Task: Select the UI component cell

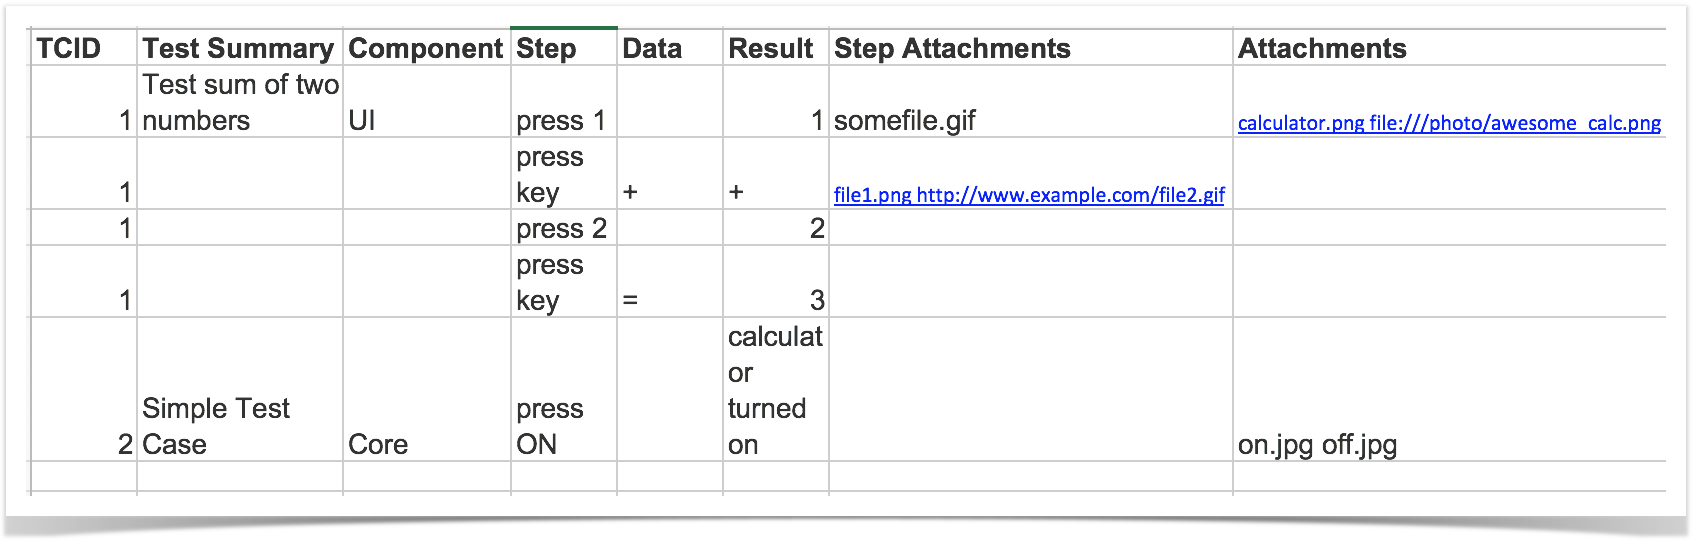Action: tap(427, 102)
